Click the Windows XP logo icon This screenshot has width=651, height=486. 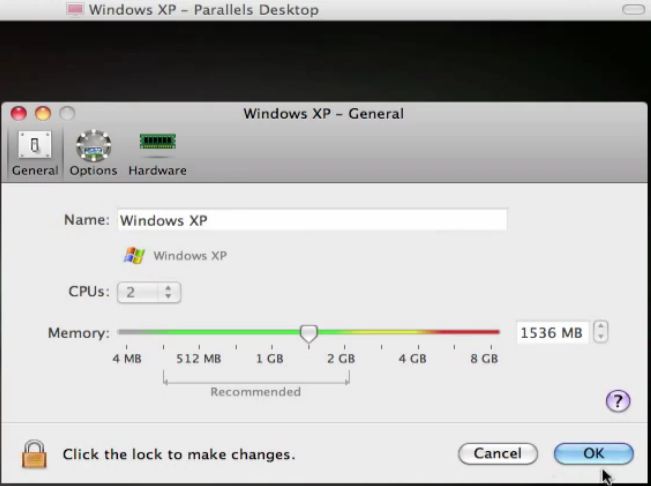click(134, 255)
